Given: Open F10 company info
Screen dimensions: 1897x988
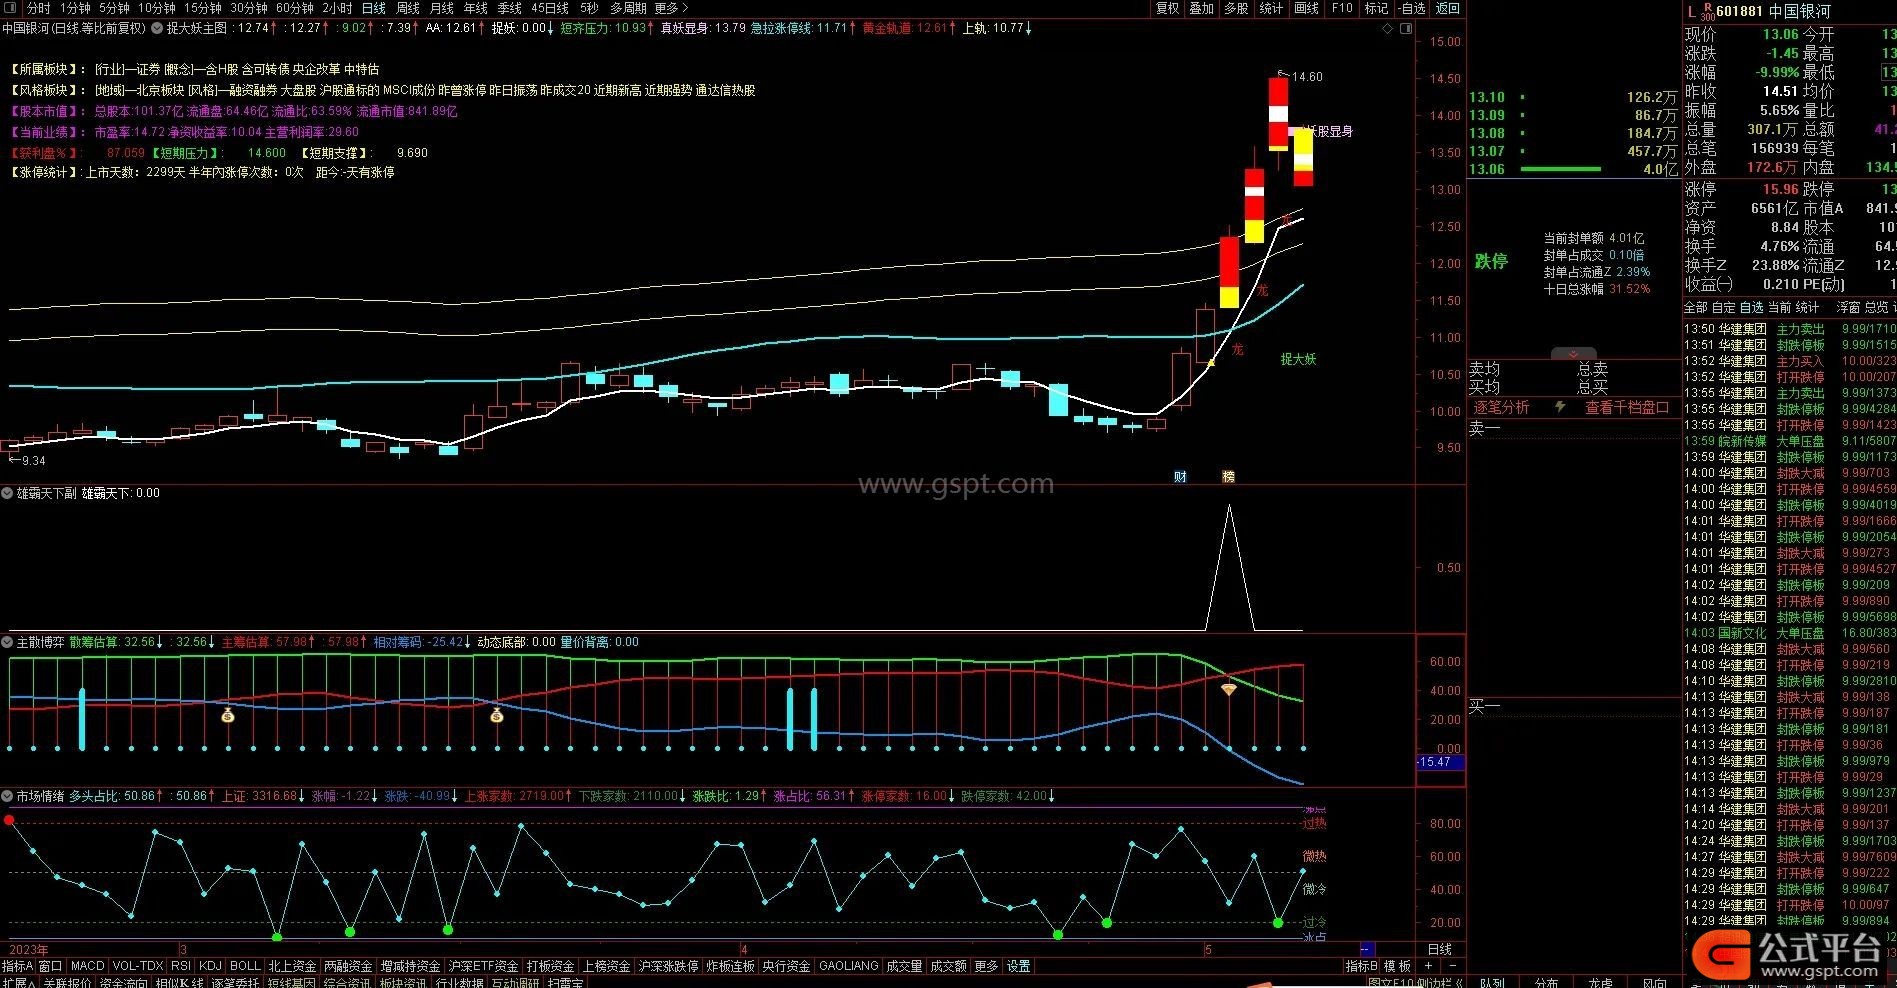Looking at the screenshot, I should click(1342, 8).
